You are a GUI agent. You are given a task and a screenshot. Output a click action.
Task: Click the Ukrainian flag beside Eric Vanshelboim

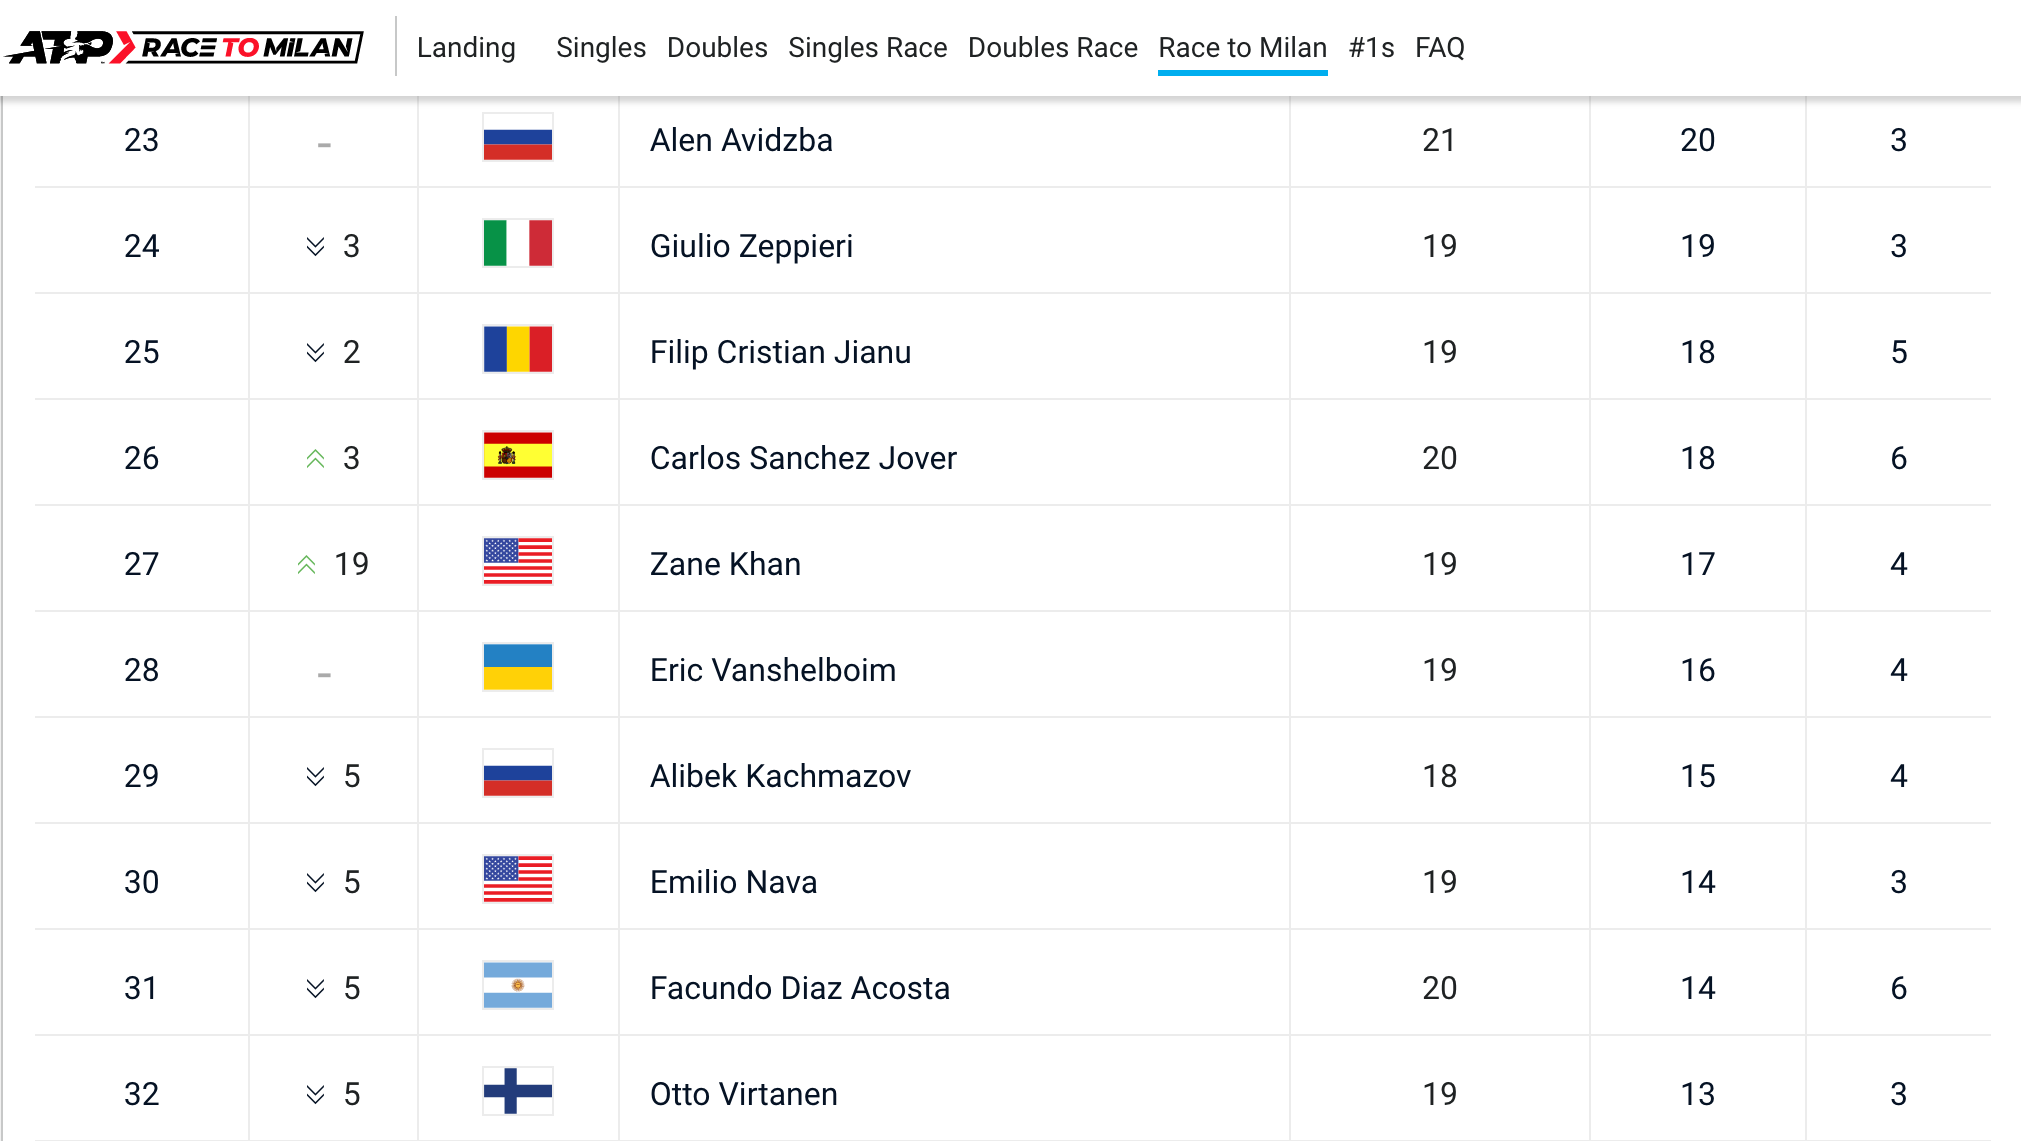[x=517, y=667]
